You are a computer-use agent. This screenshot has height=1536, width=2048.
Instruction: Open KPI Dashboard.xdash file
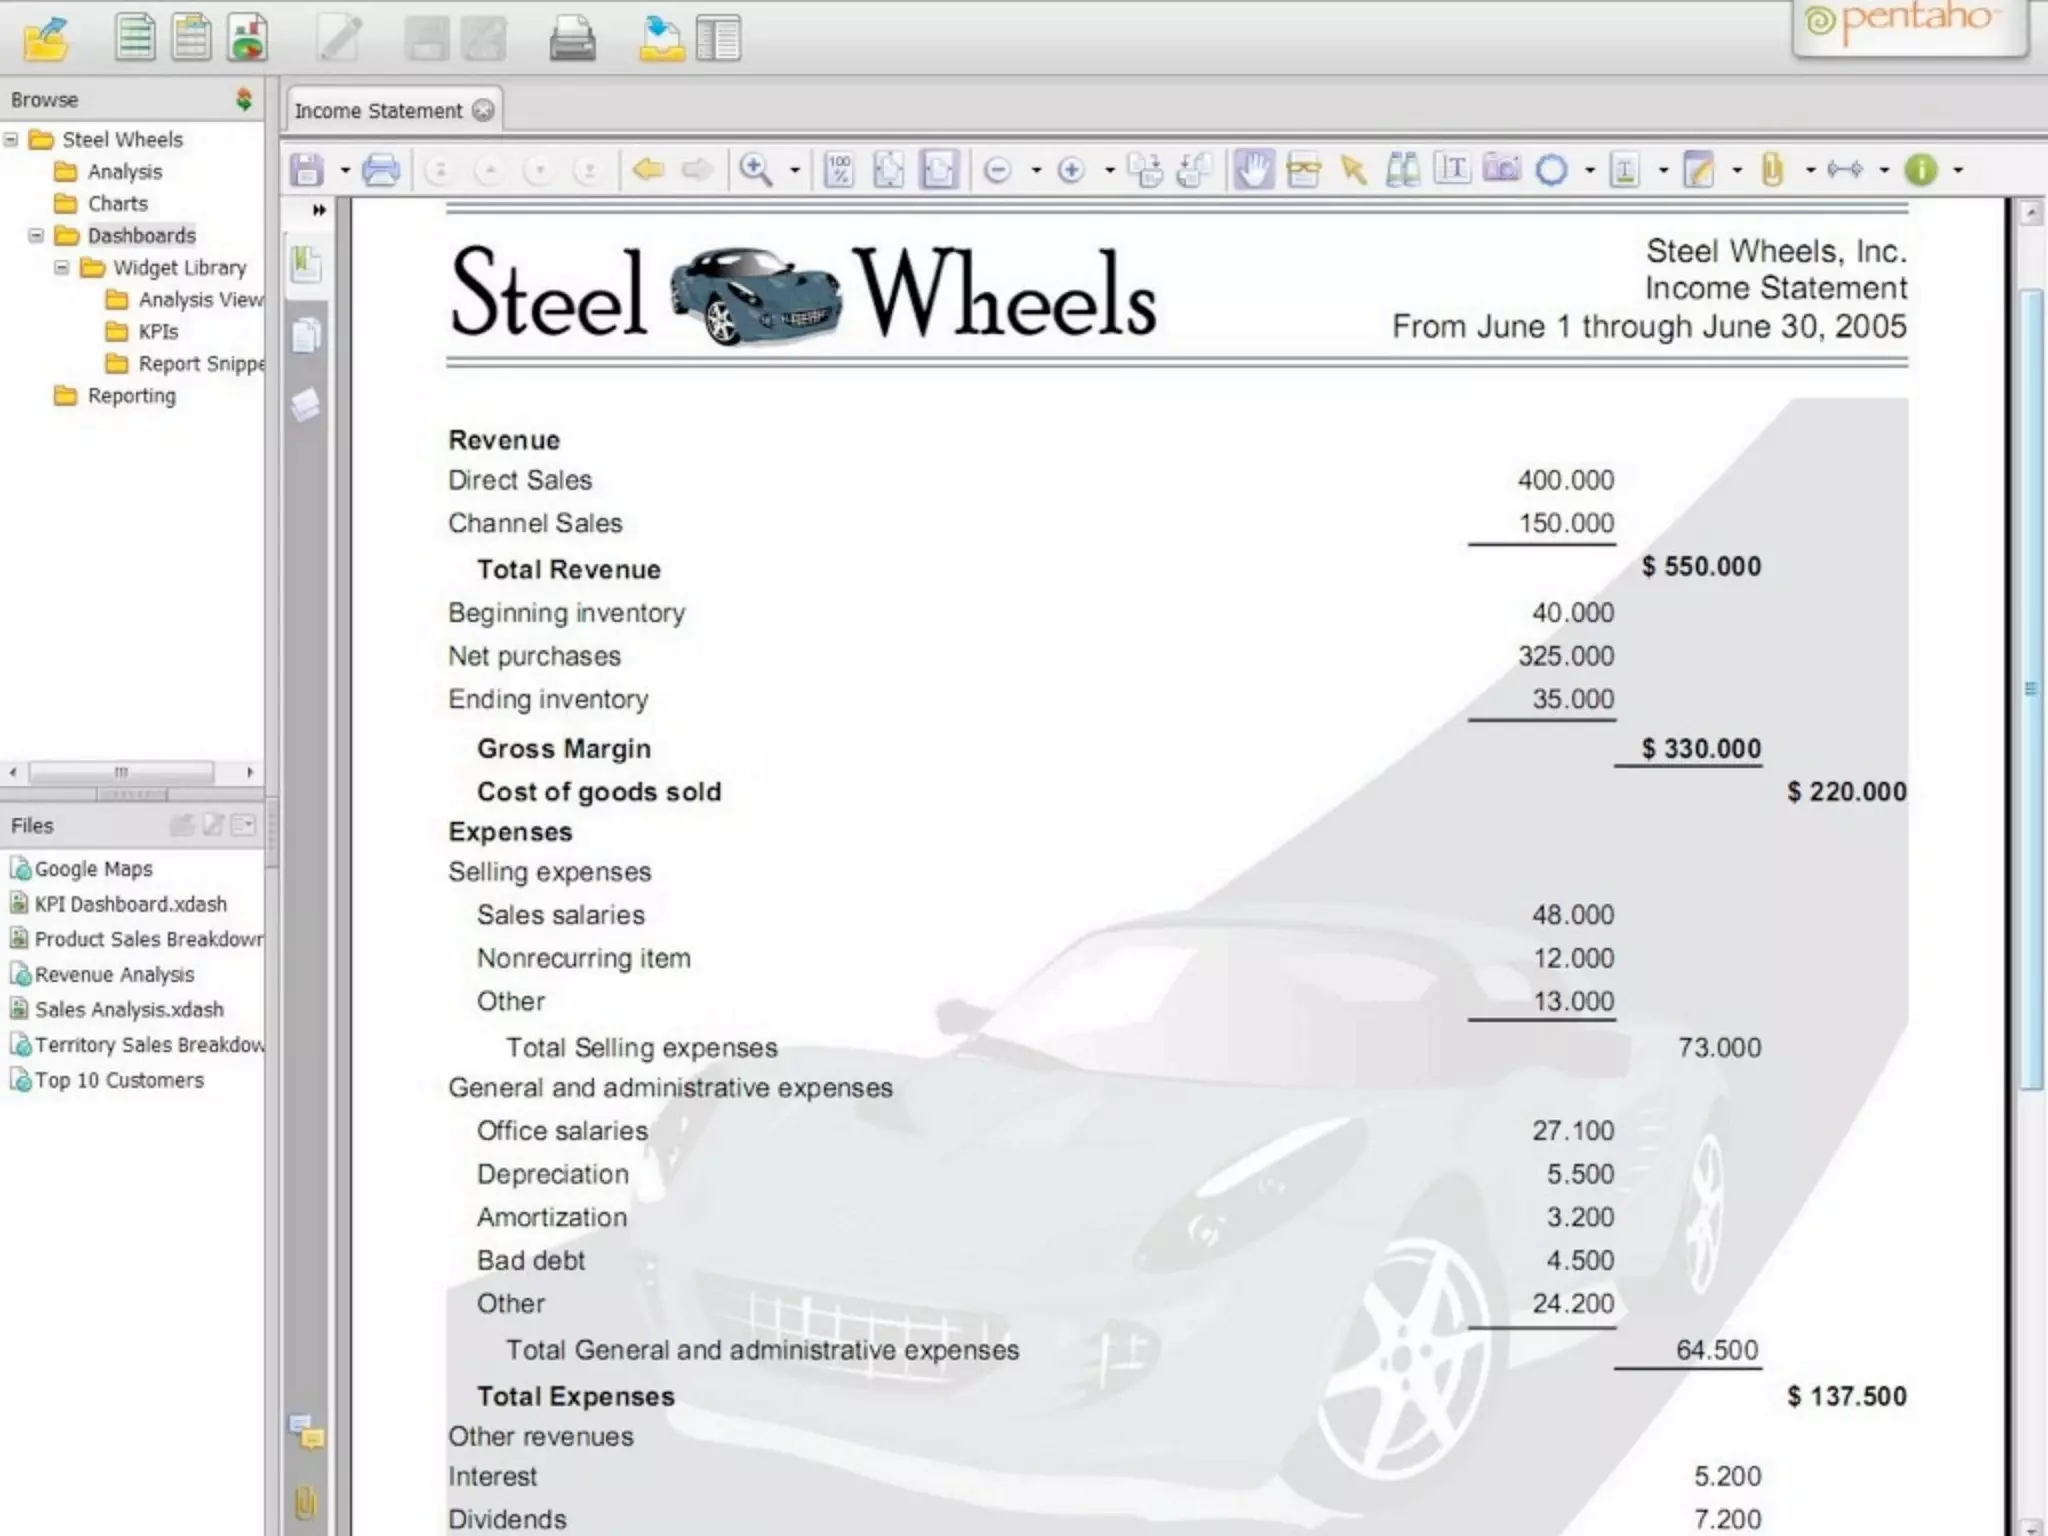click(x=130, y=904)
